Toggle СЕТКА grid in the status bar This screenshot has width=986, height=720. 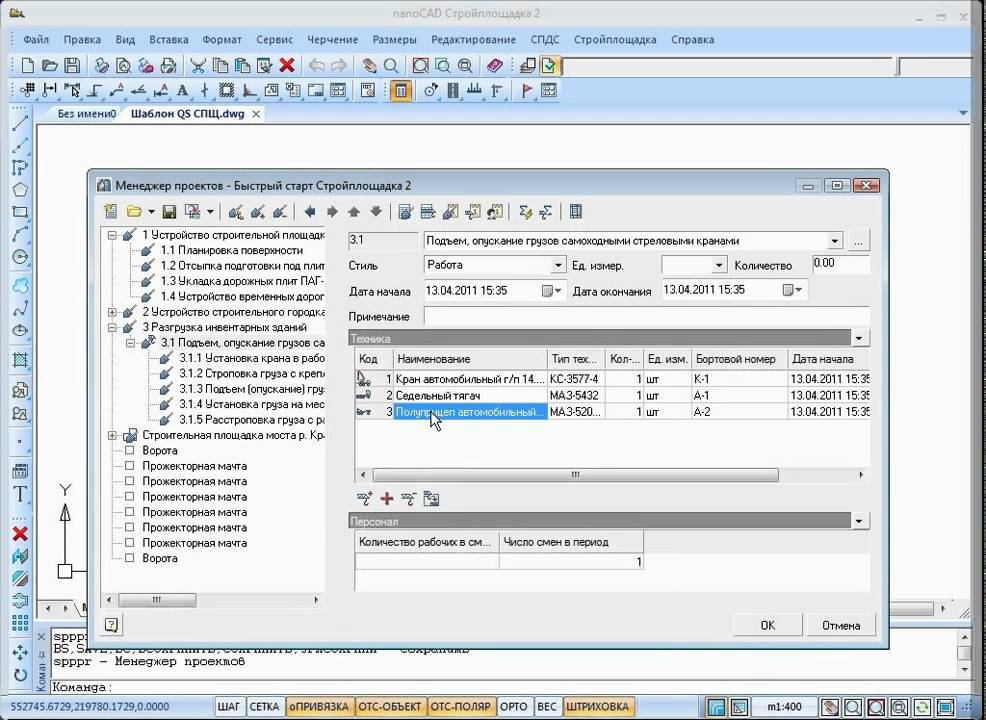pyautogui.click(x=264, y=707)
